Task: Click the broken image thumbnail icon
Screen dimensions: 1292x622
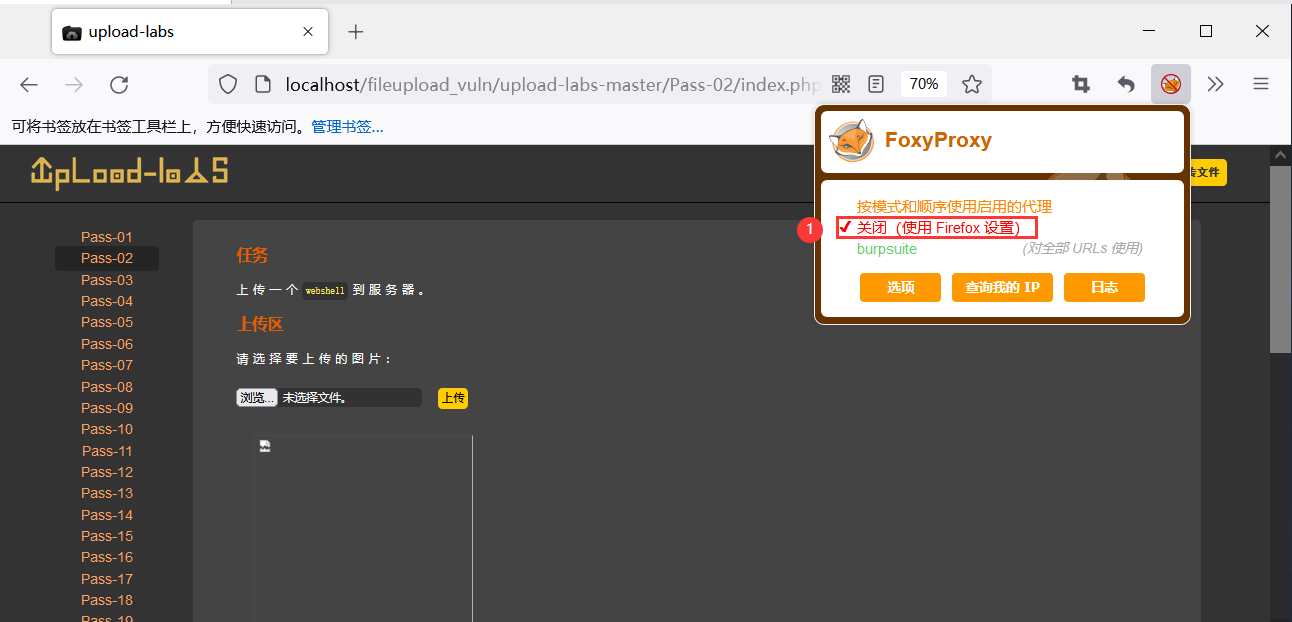Action: coord(265,446)
